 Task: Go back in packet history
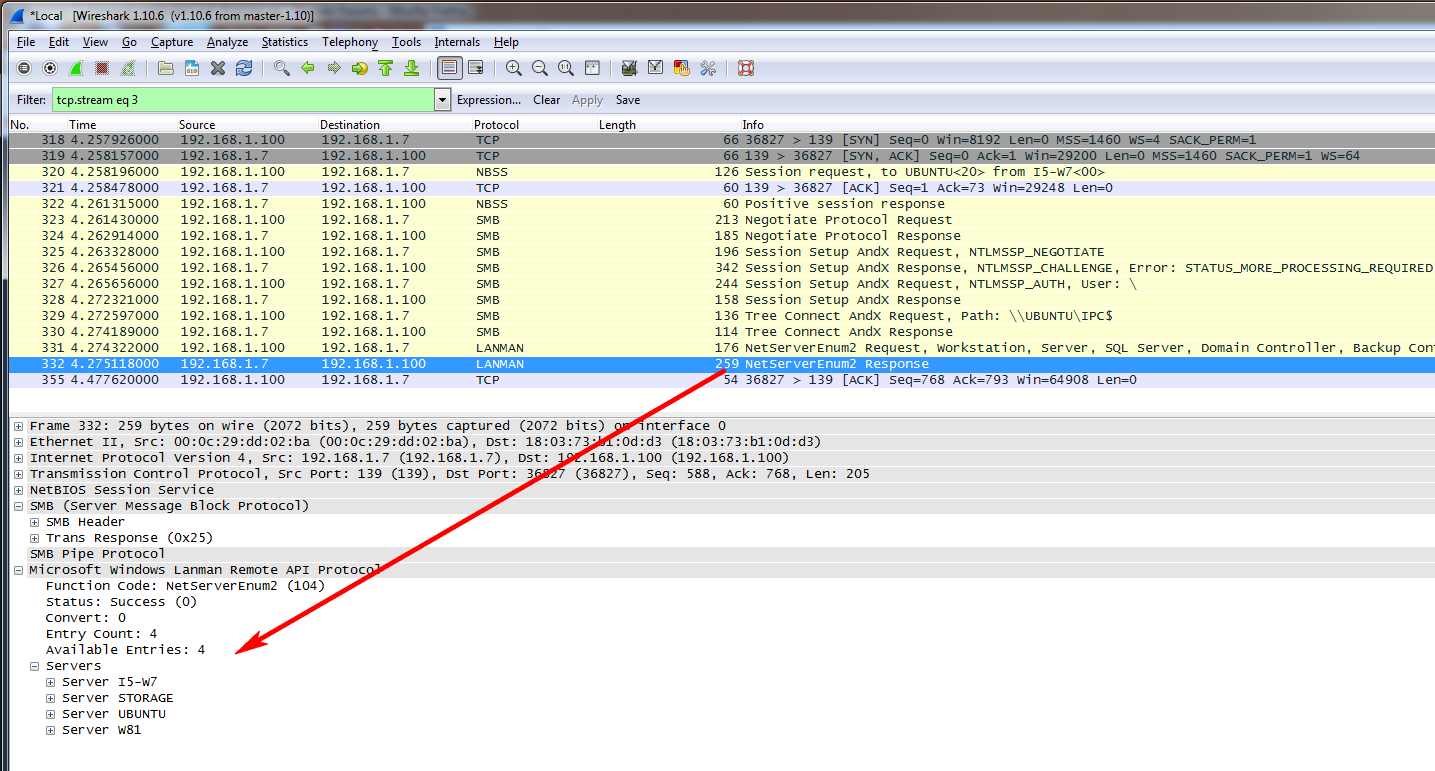[308, 68]
